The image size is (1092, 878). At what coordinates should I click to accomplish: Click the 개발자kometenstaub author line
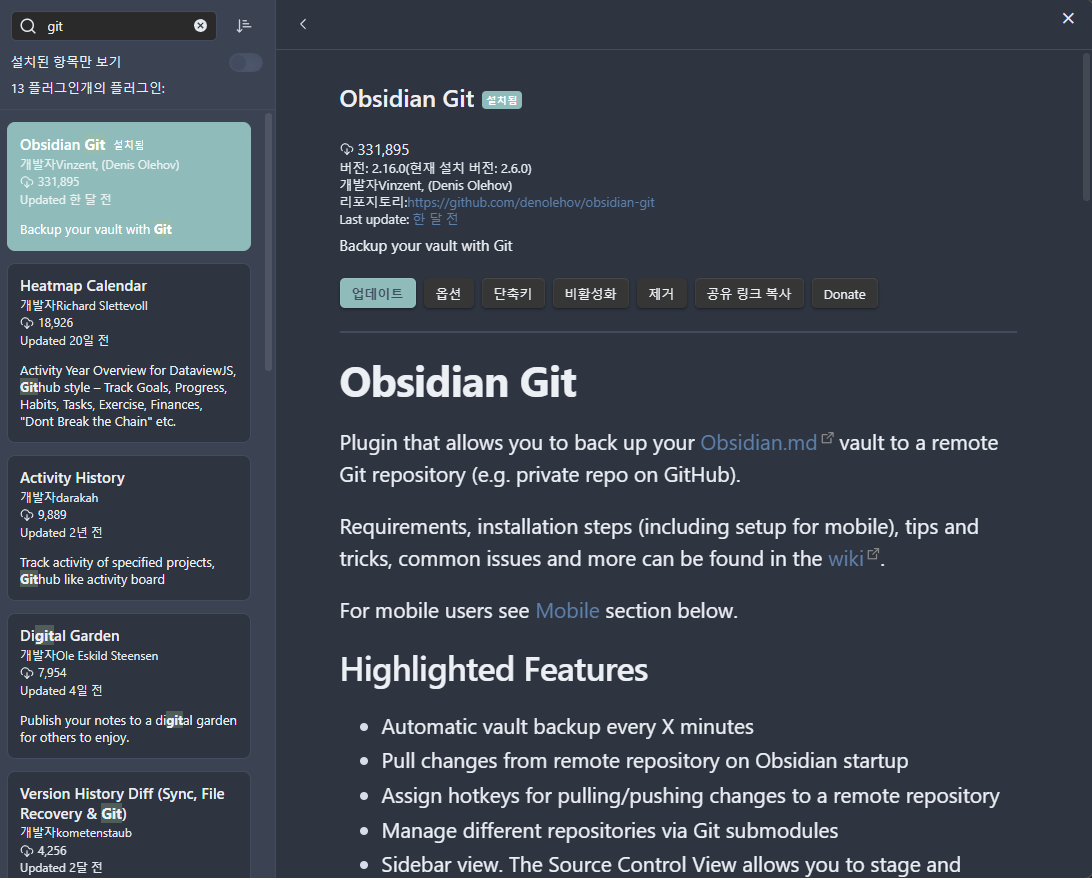76,833
